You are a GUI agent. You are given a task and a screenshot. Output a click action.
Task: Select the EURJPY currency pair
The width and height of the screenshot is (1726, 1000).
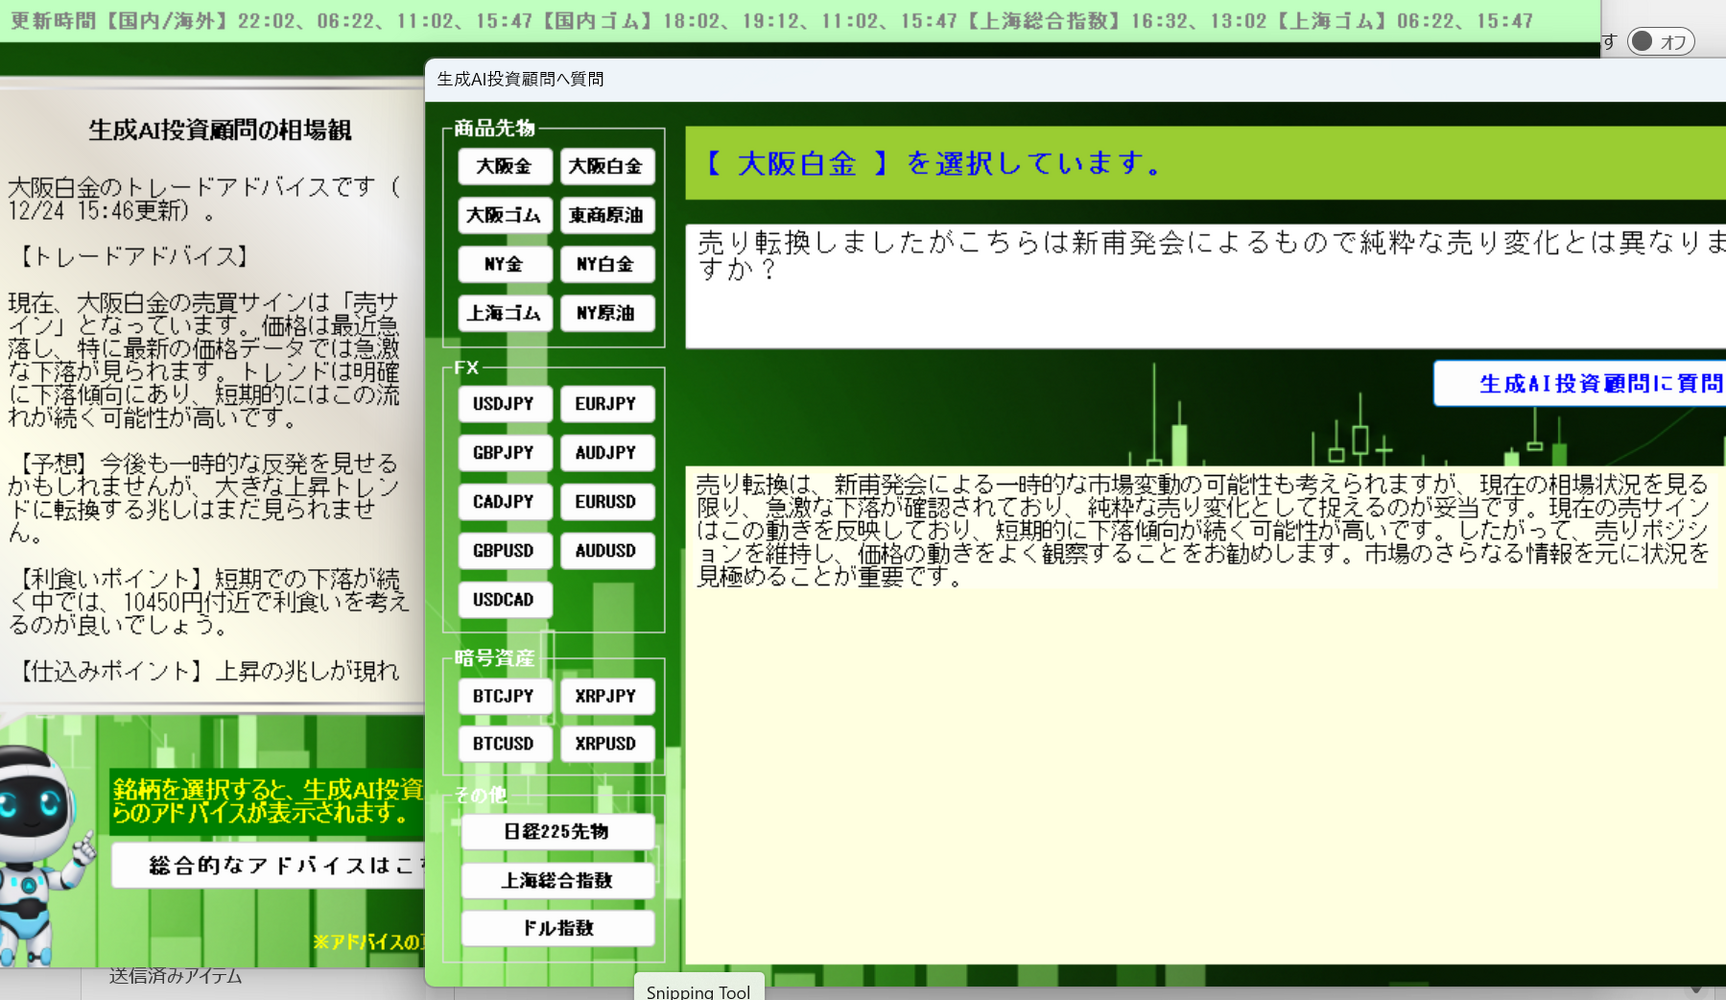[x=606, y=404]
